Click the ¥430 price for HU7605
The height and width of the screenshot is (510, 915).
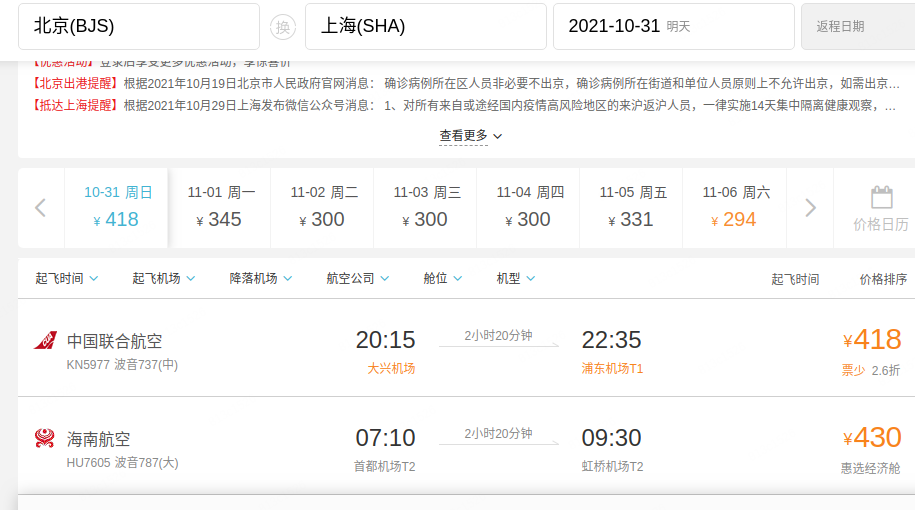[x=872, y=438]
